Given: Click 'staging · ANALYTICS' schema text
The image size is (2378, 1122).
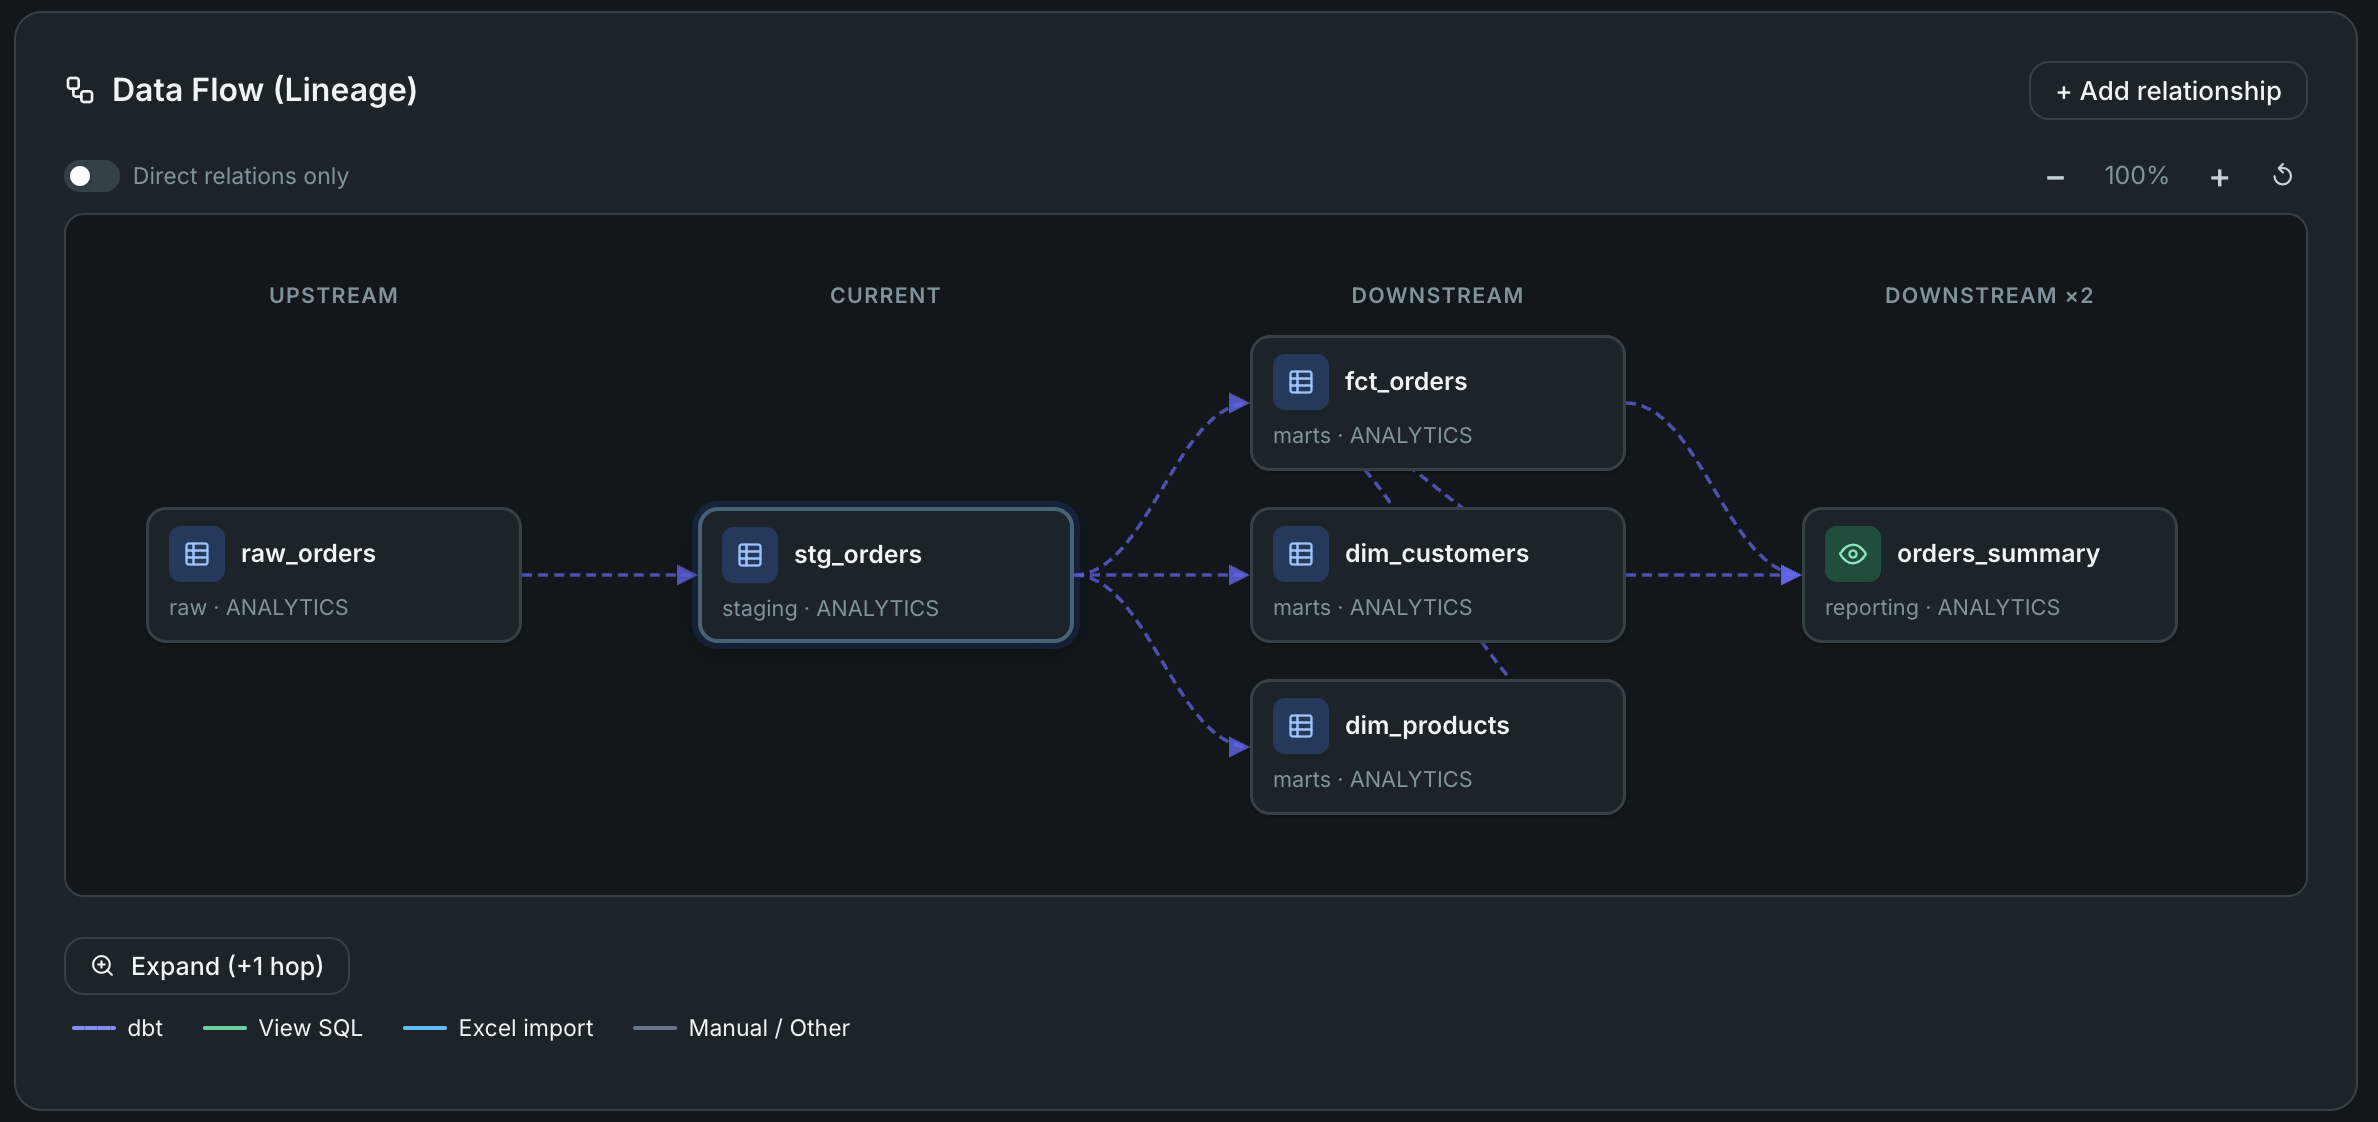Looking at the screenshot, I should tap(831, 609).
